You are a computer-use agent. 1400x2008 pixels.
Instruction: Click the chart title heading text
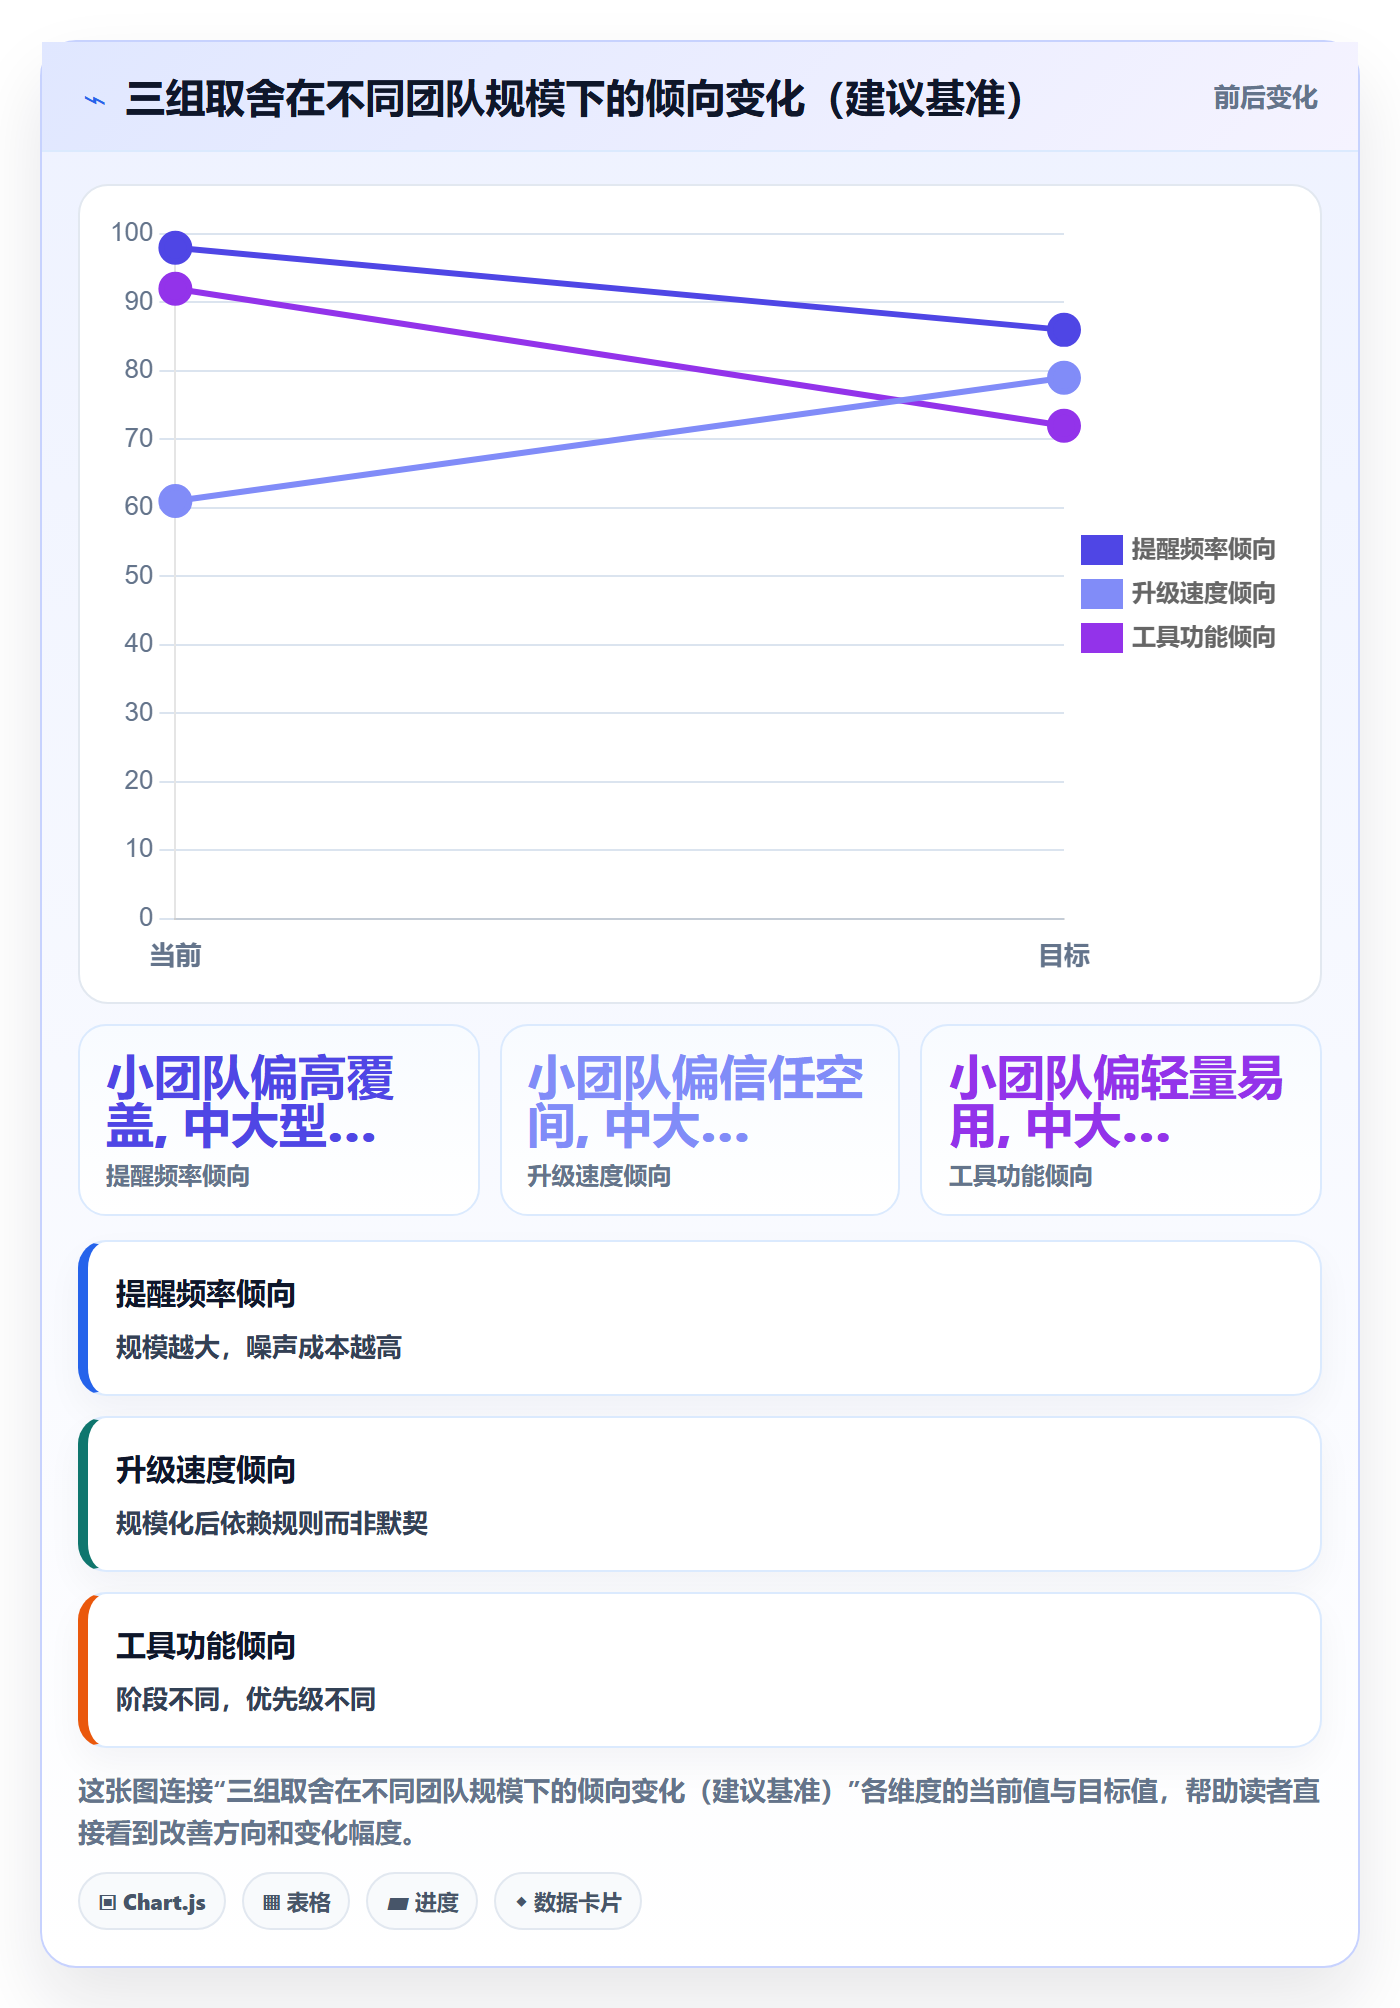(x=574, y=99)
